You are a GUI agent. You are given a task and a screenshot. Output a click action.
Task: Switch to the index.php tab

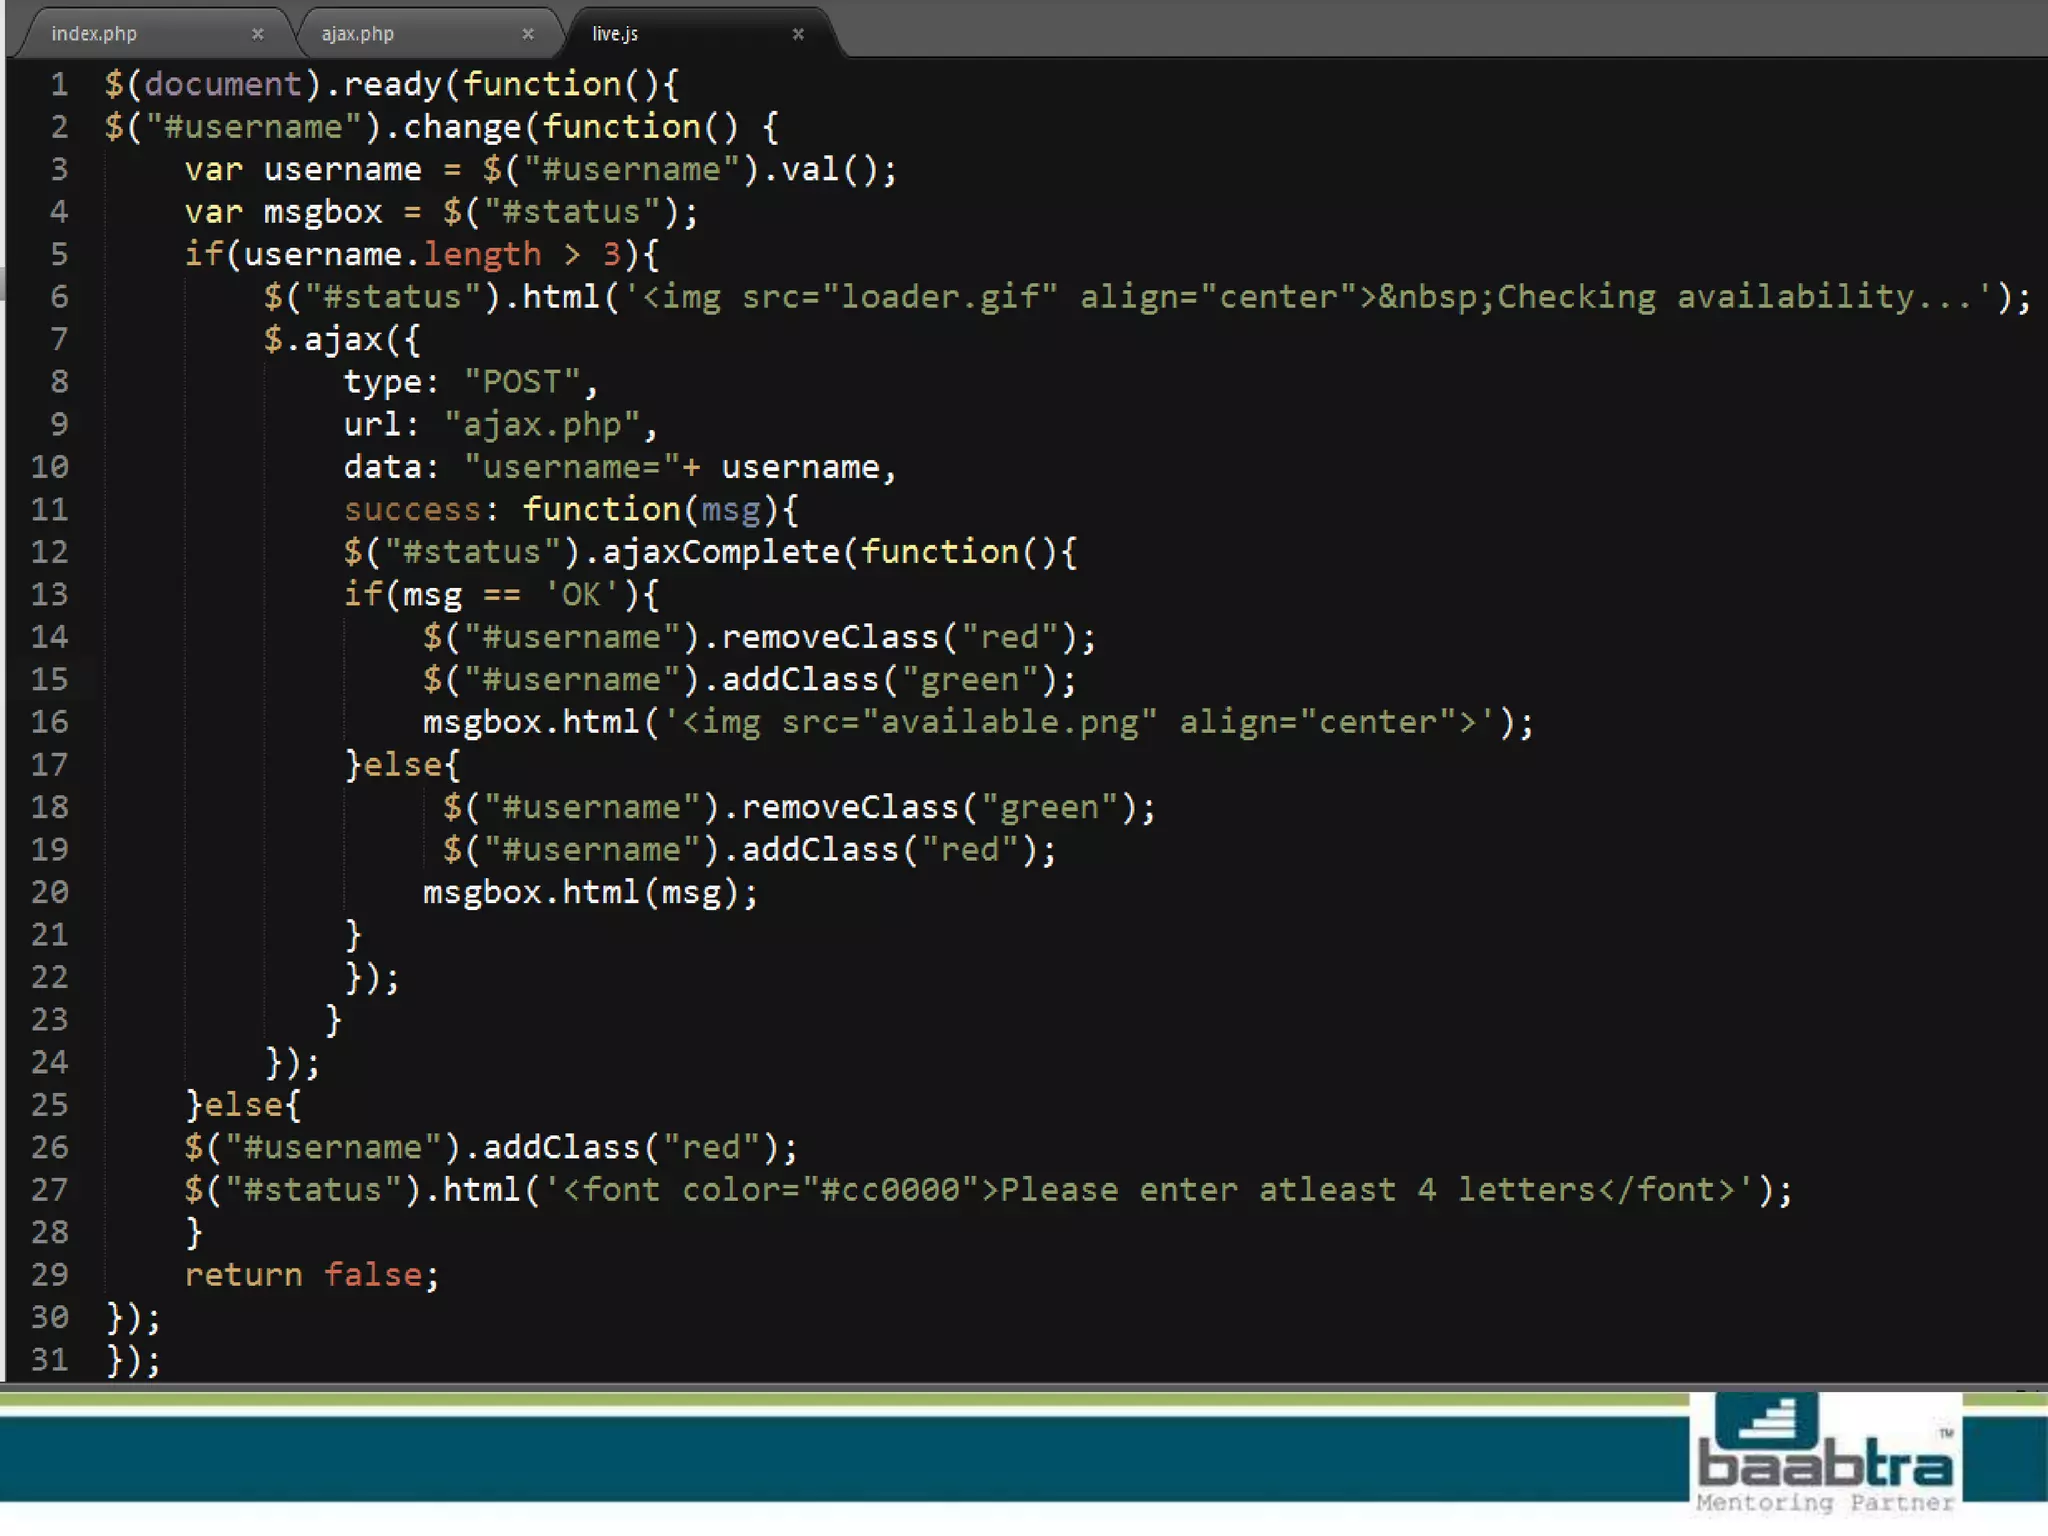point(94,34)
